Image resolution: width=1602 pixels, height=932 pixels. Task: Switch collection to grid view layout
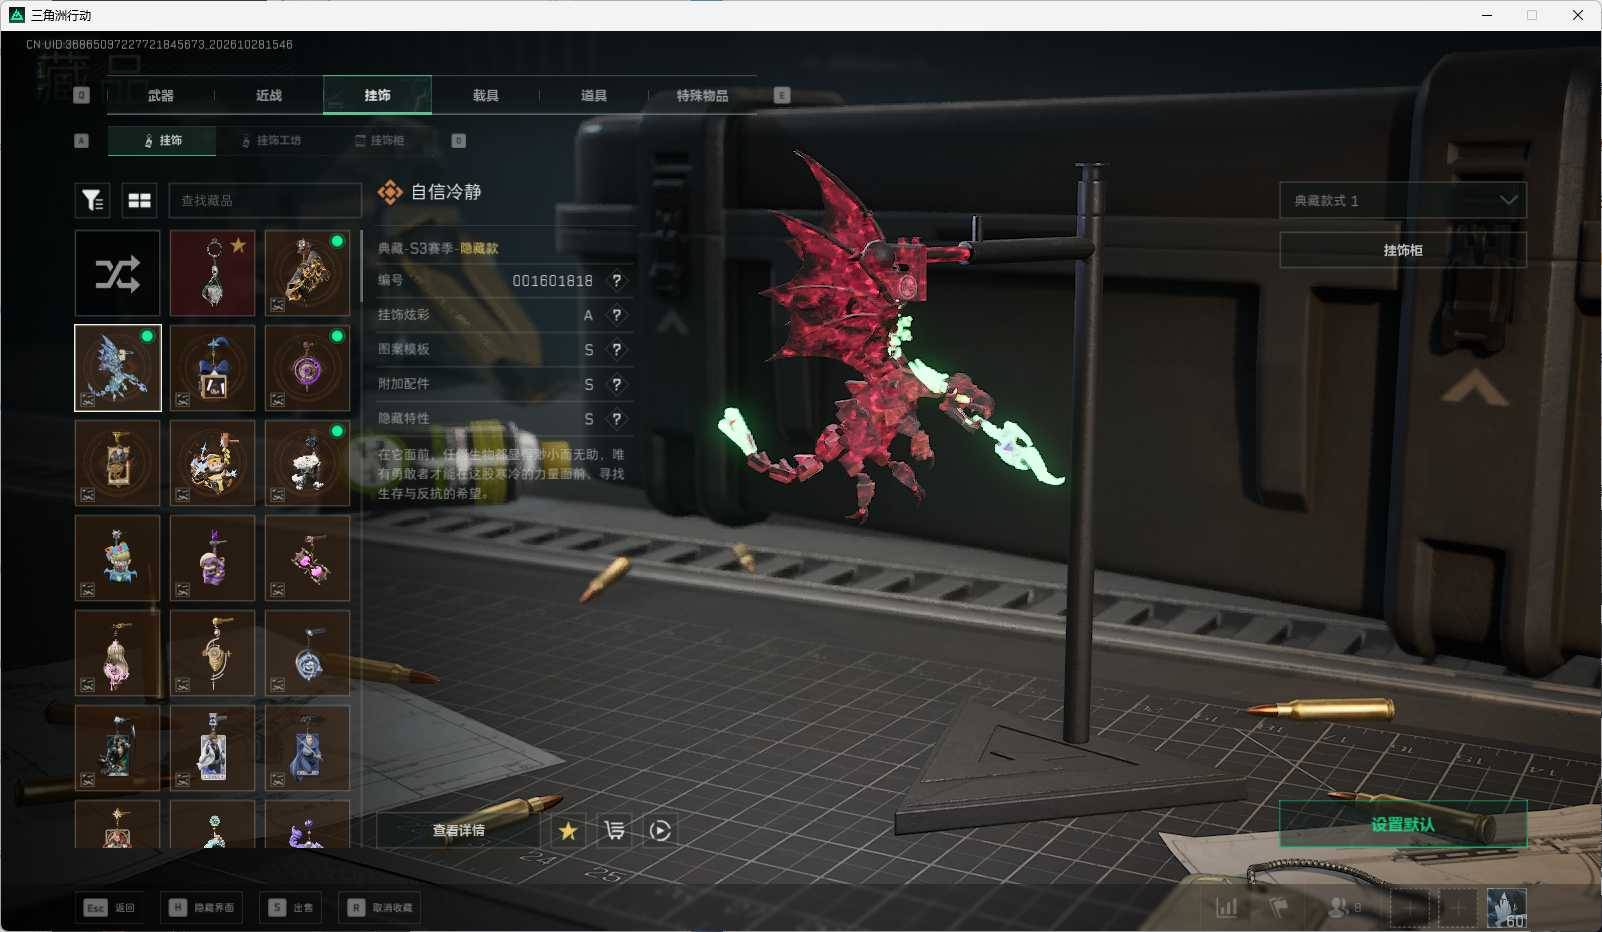[140, 200]
